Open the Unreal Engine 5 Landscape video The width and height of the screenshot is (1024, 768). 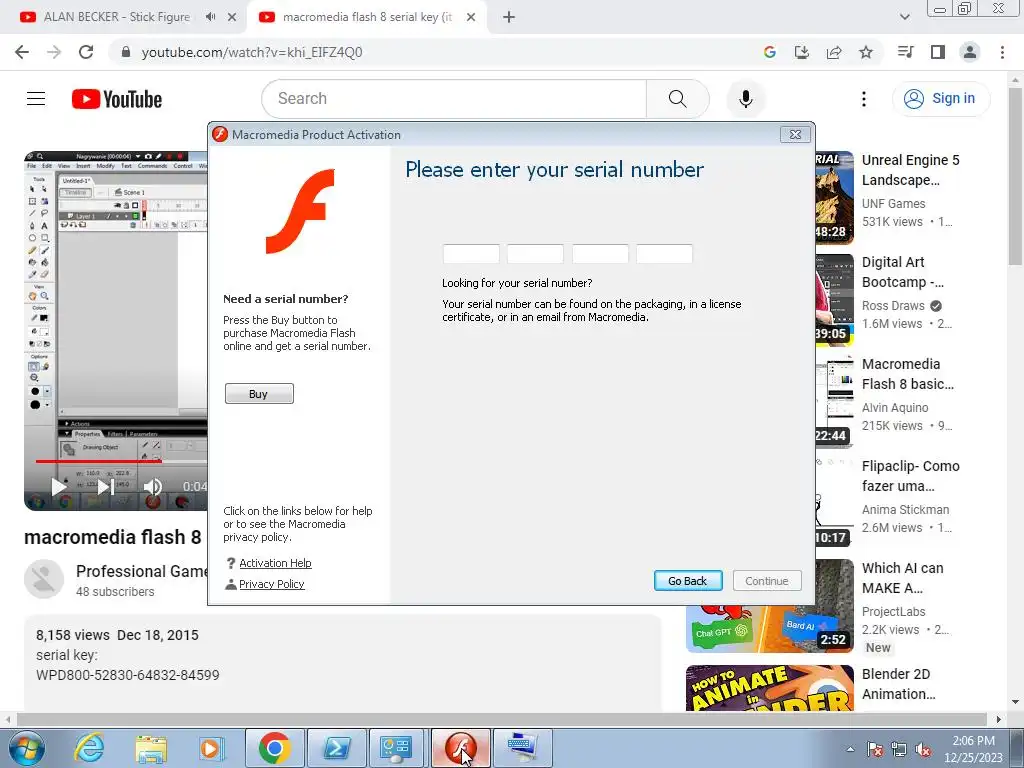tap(910, 170)
